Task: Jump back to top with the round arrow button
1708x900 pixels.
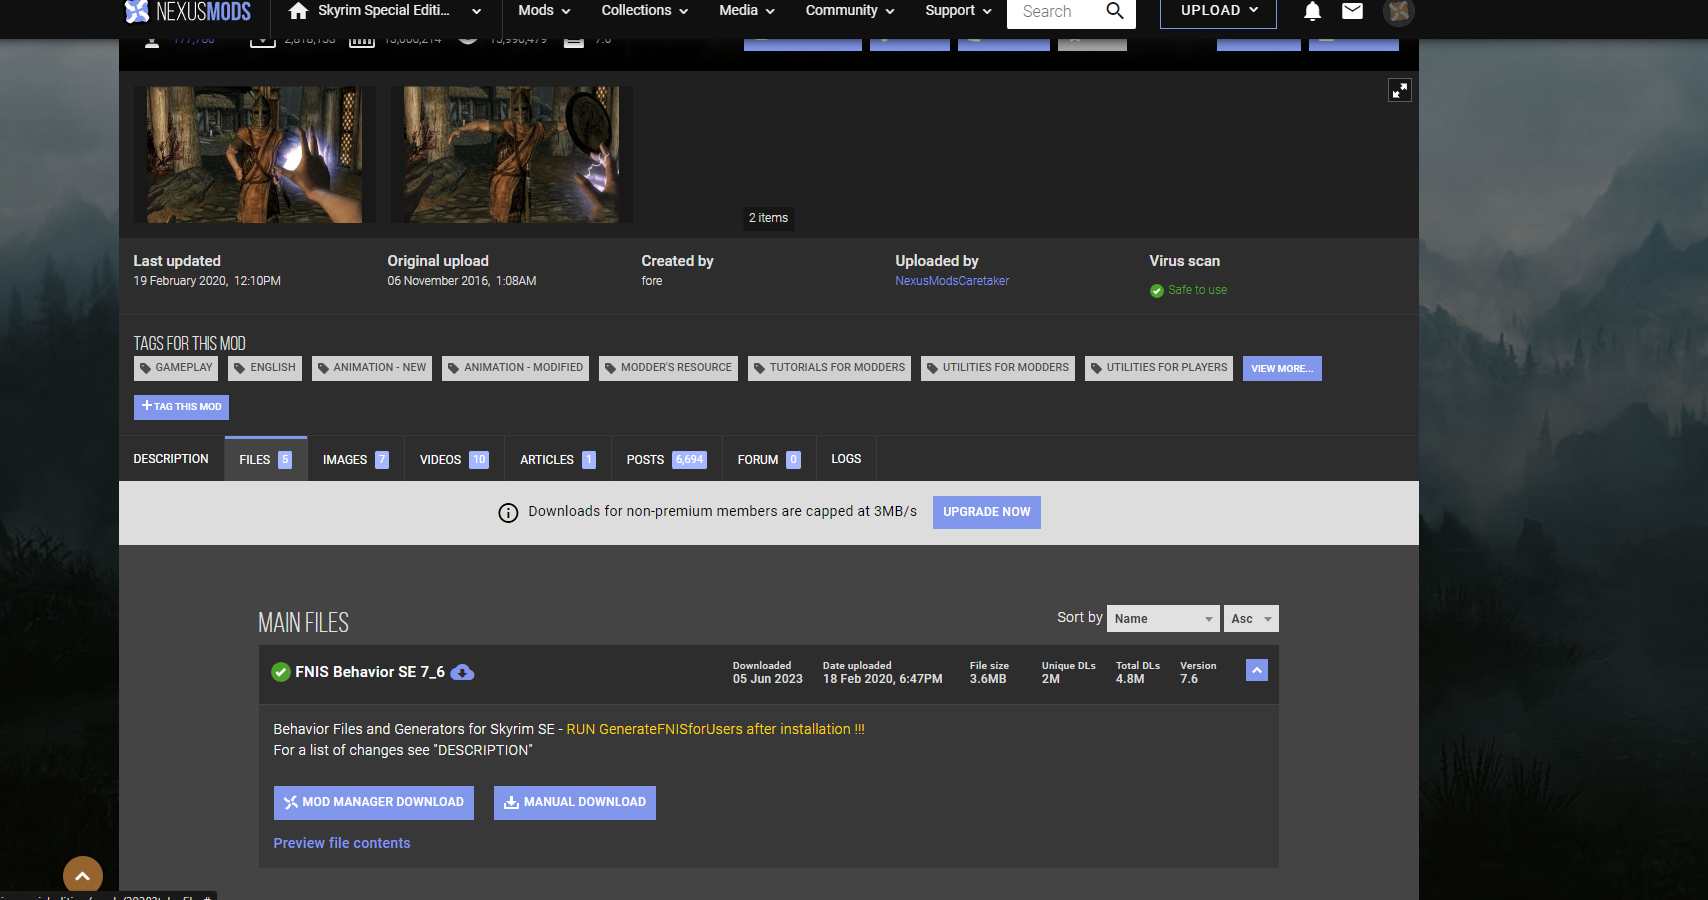Action: pos(83,876)
